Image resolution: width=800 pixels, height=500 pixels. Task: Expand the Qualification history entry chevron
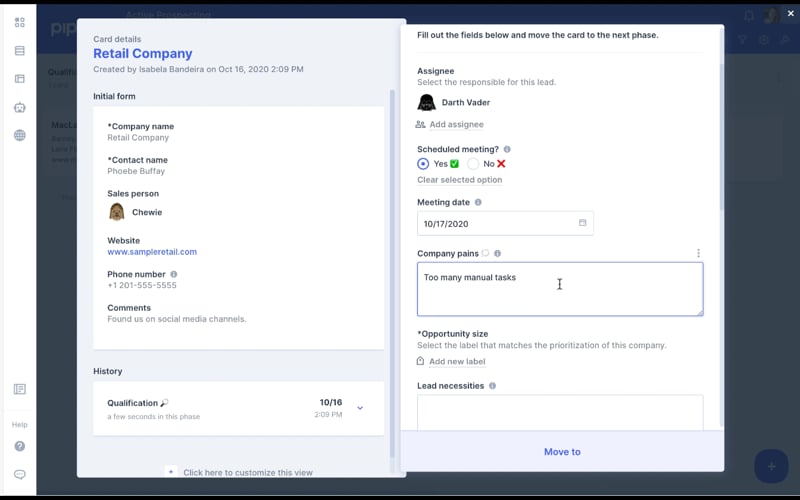click(360, 408)
